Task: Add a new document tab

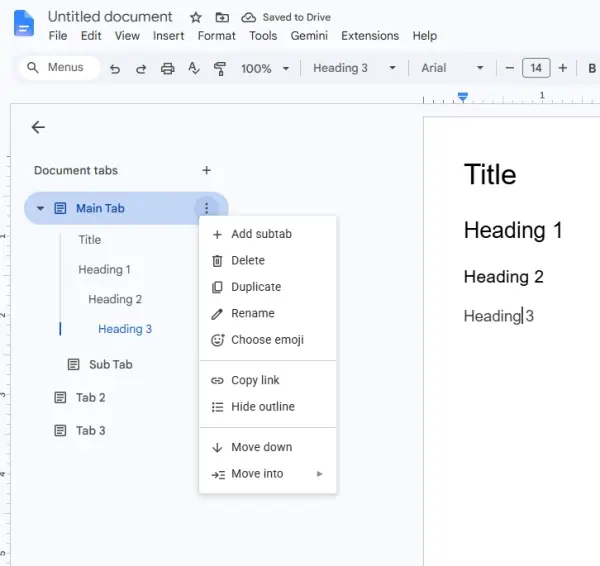Action: click(206, 170)
